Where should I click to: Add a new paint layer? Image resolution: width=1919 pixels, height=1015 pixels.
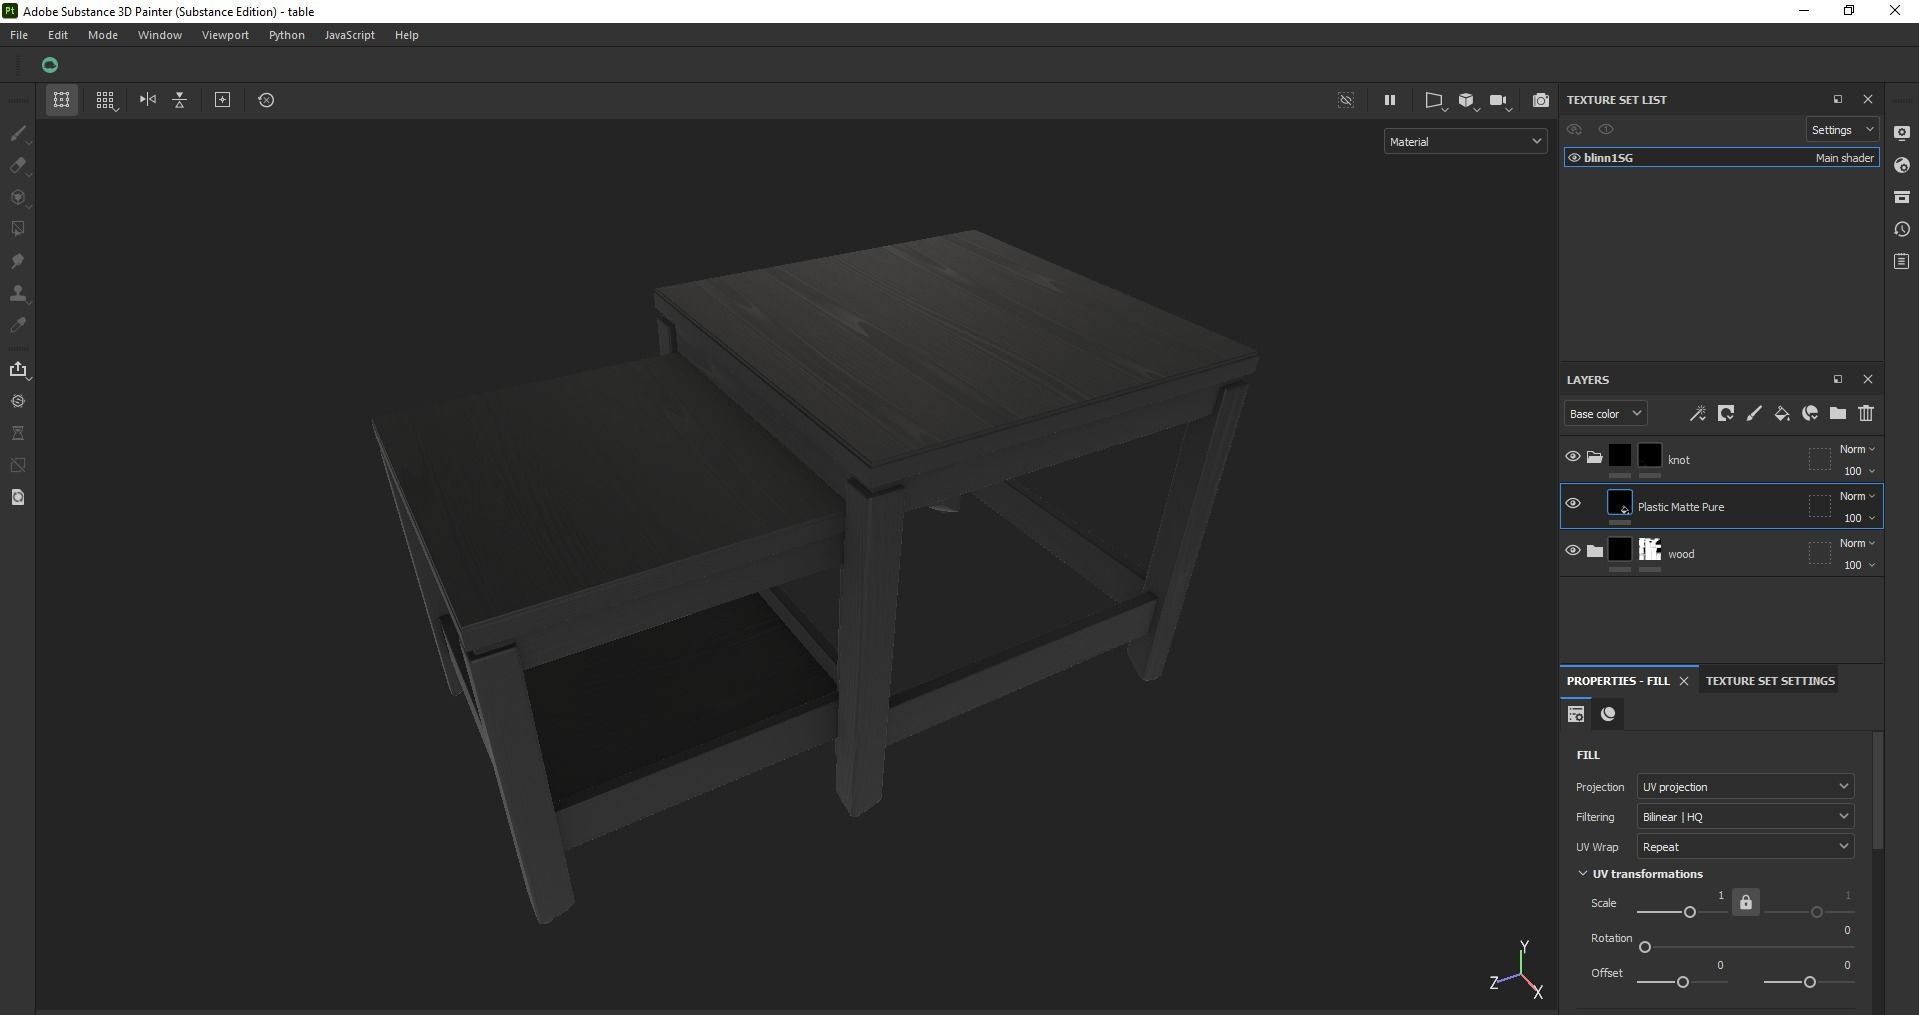[1754, 413]
